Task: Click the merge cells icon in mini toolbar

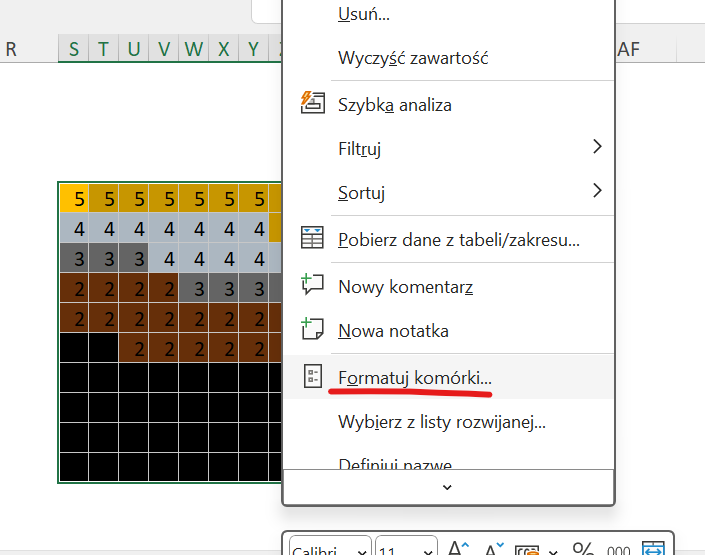Action: click(653, 548)
